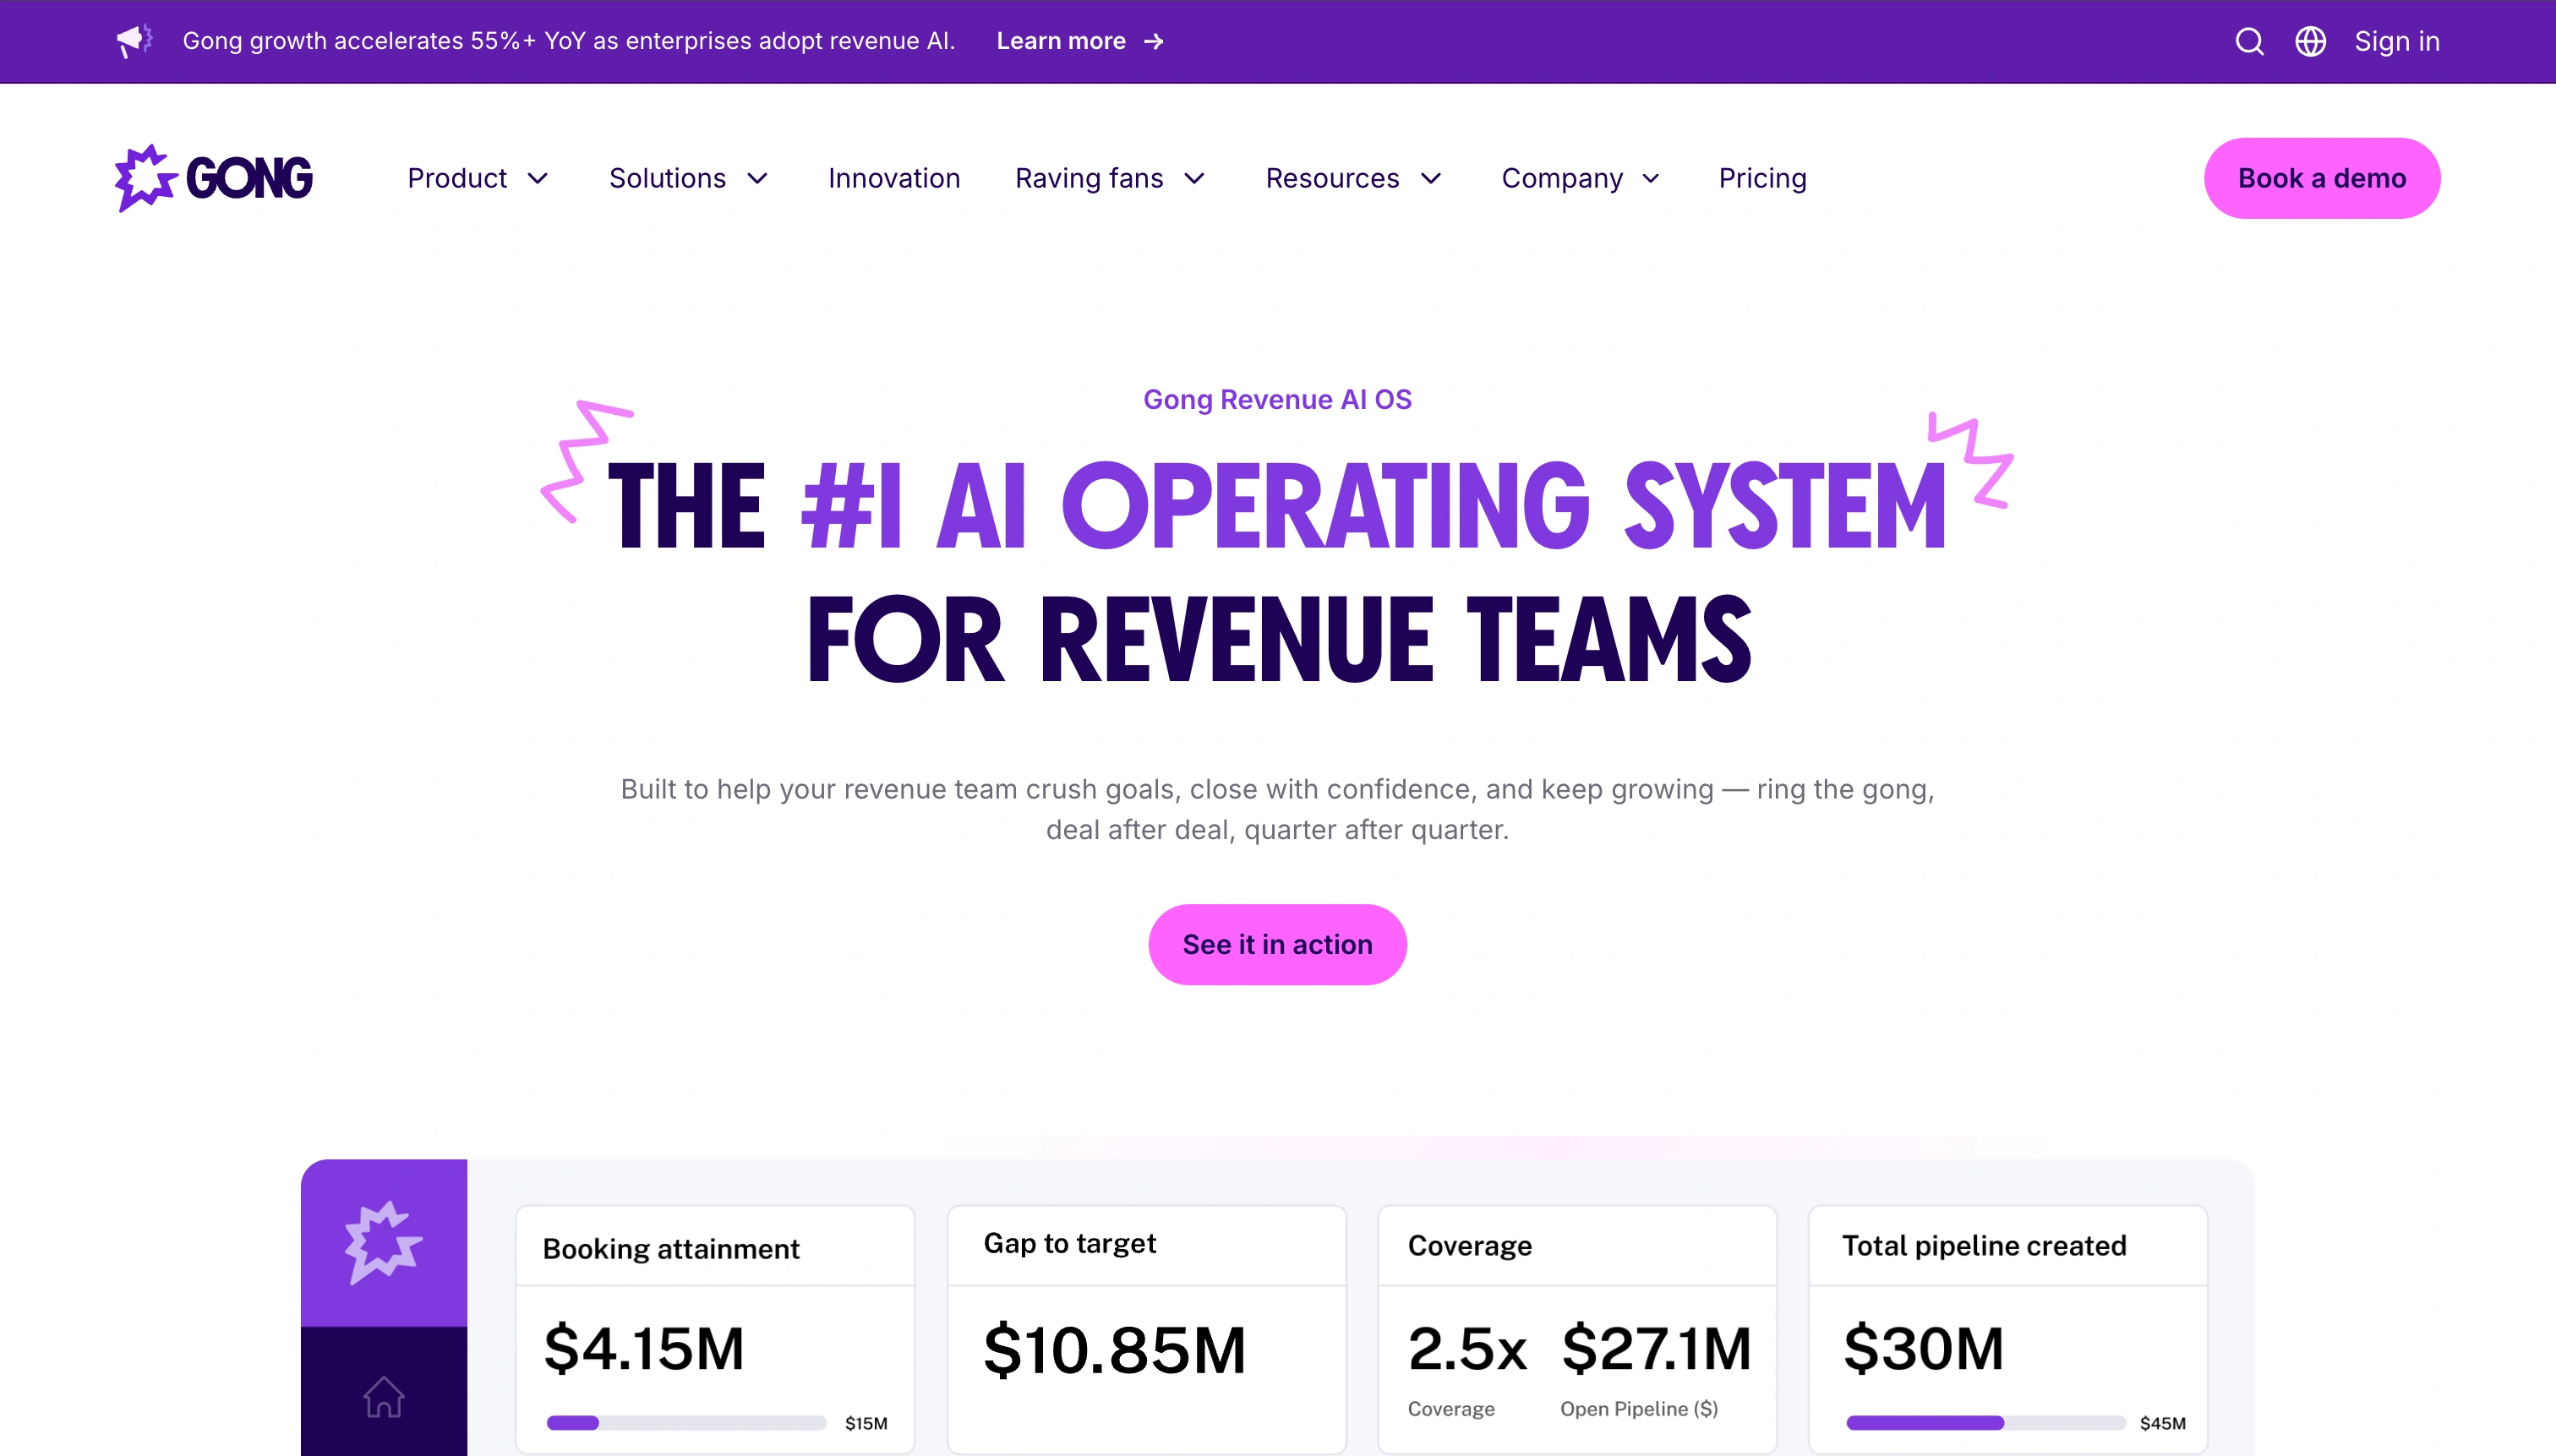Click the $27.1M open pipeline value

coord(1656,1348)
